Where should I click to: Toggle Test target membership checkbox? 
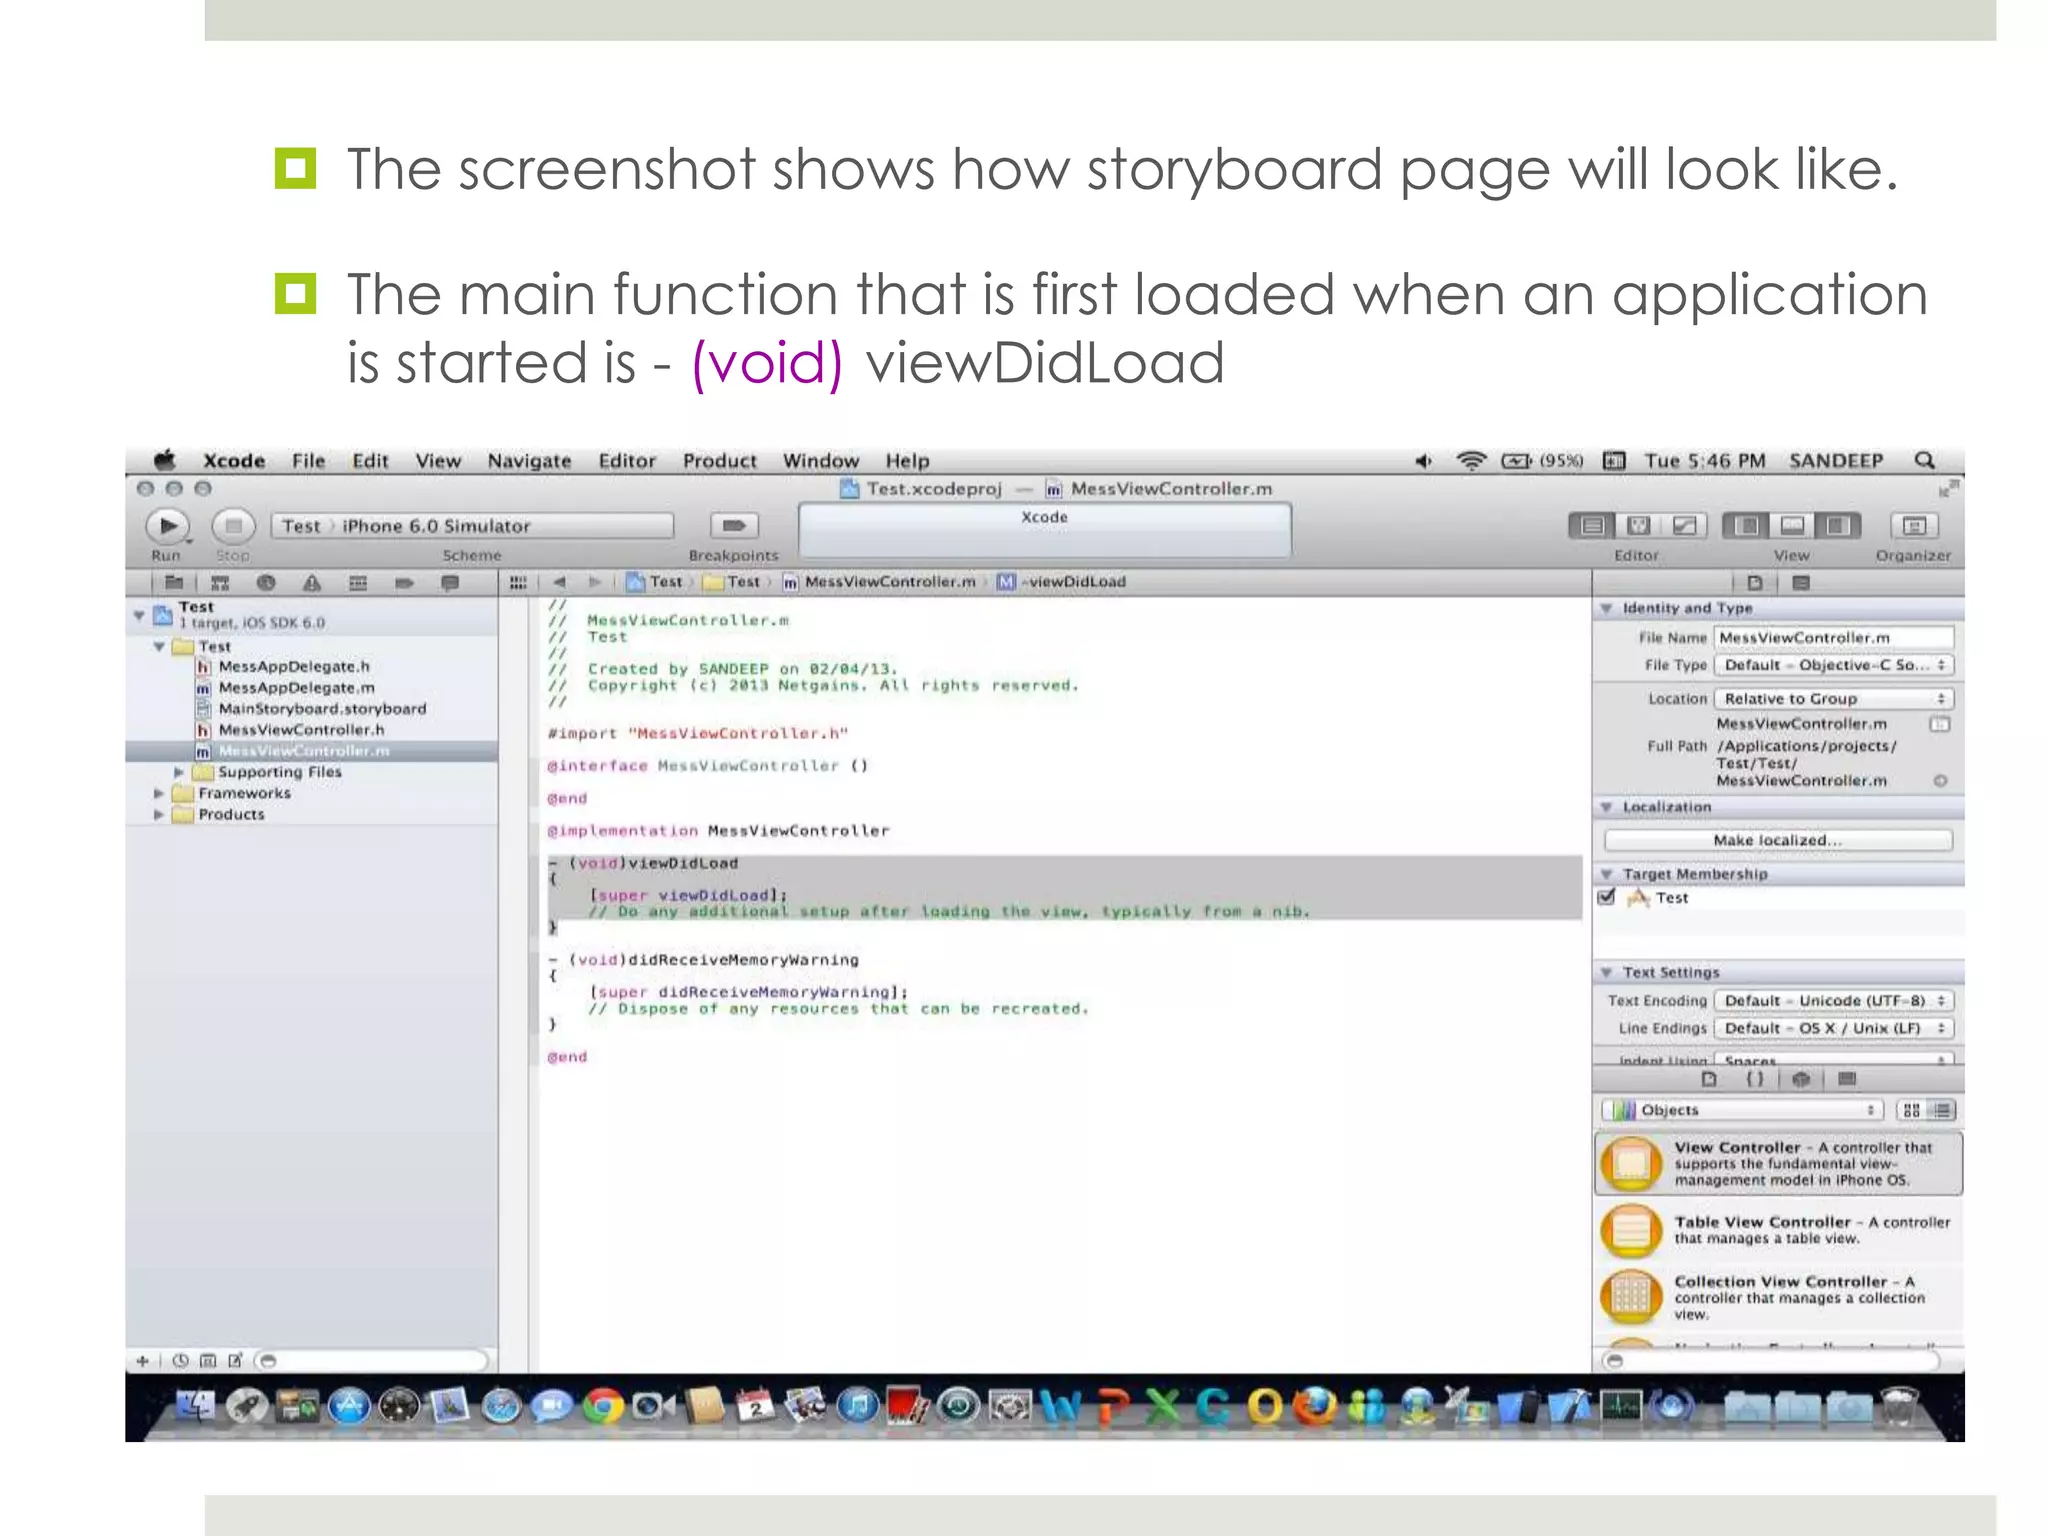click(1607, 897)
